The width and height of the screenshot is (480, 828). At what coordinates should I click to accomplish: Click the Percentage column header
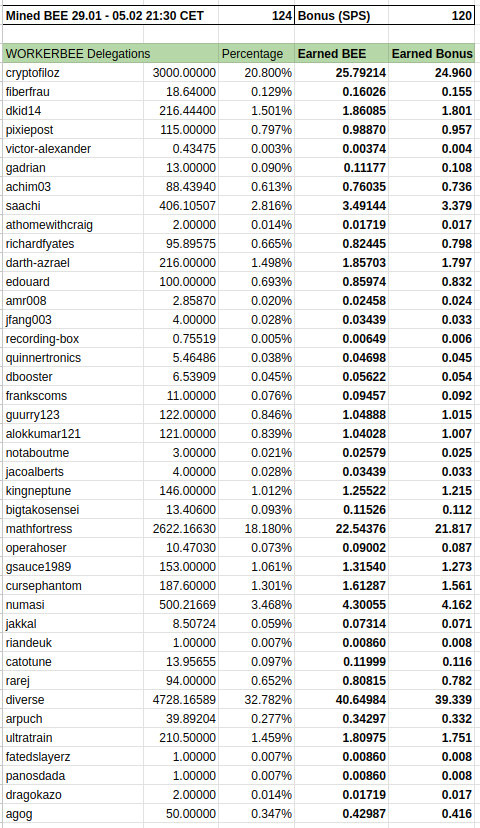click(256, 53)
